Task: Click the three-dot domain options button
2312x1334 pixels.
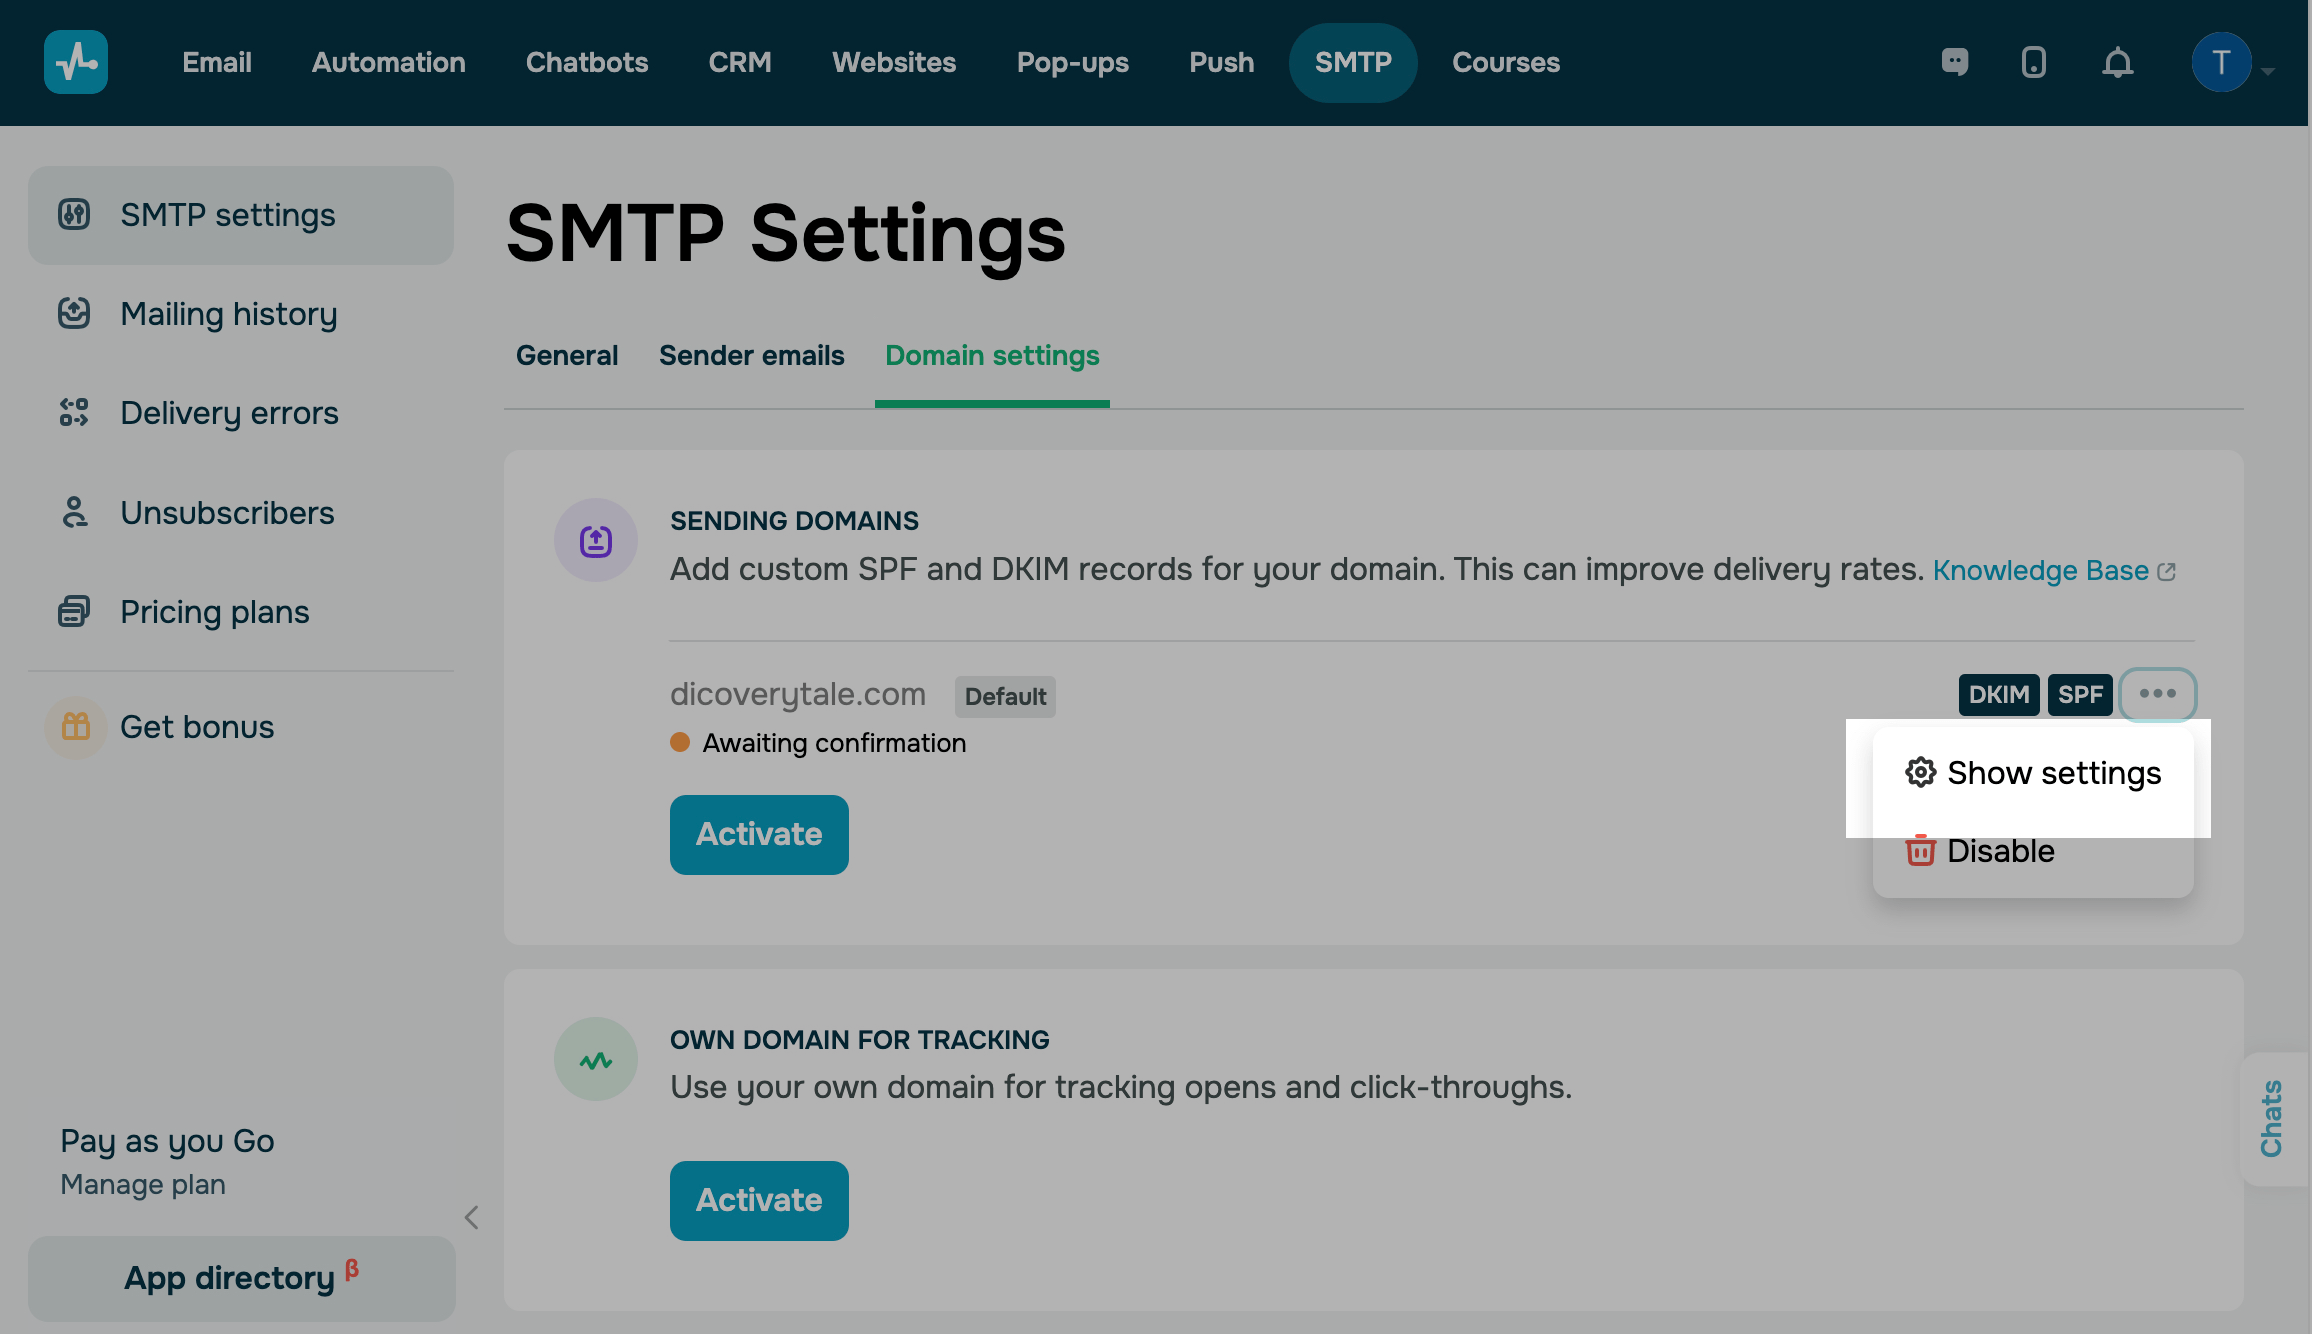Action: 2157,694
